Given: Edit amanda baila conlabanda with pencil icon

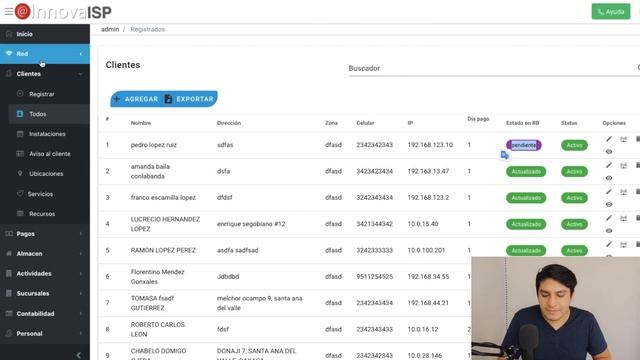Looking at the screenshot, I should coord(609,165).
